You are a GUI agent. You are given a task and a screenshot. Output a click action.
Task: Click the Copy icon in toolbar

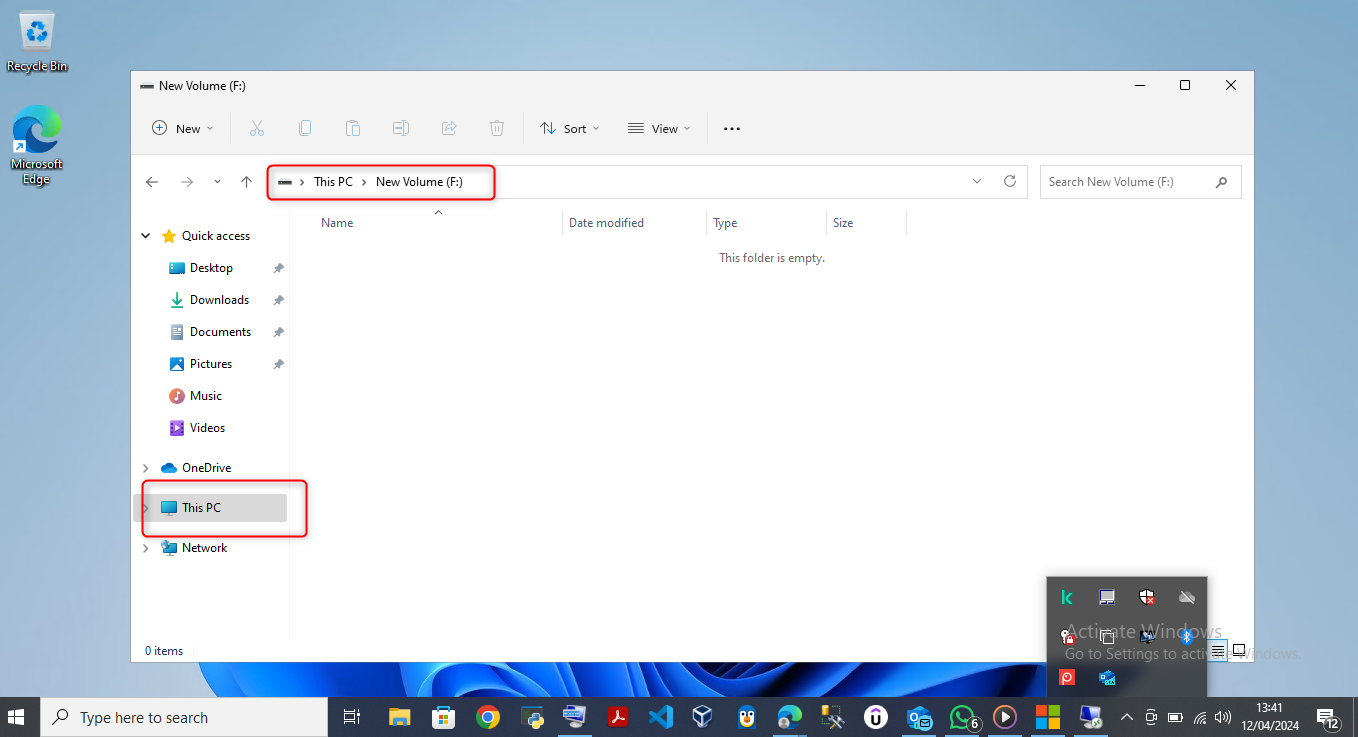tap(305, 128)
